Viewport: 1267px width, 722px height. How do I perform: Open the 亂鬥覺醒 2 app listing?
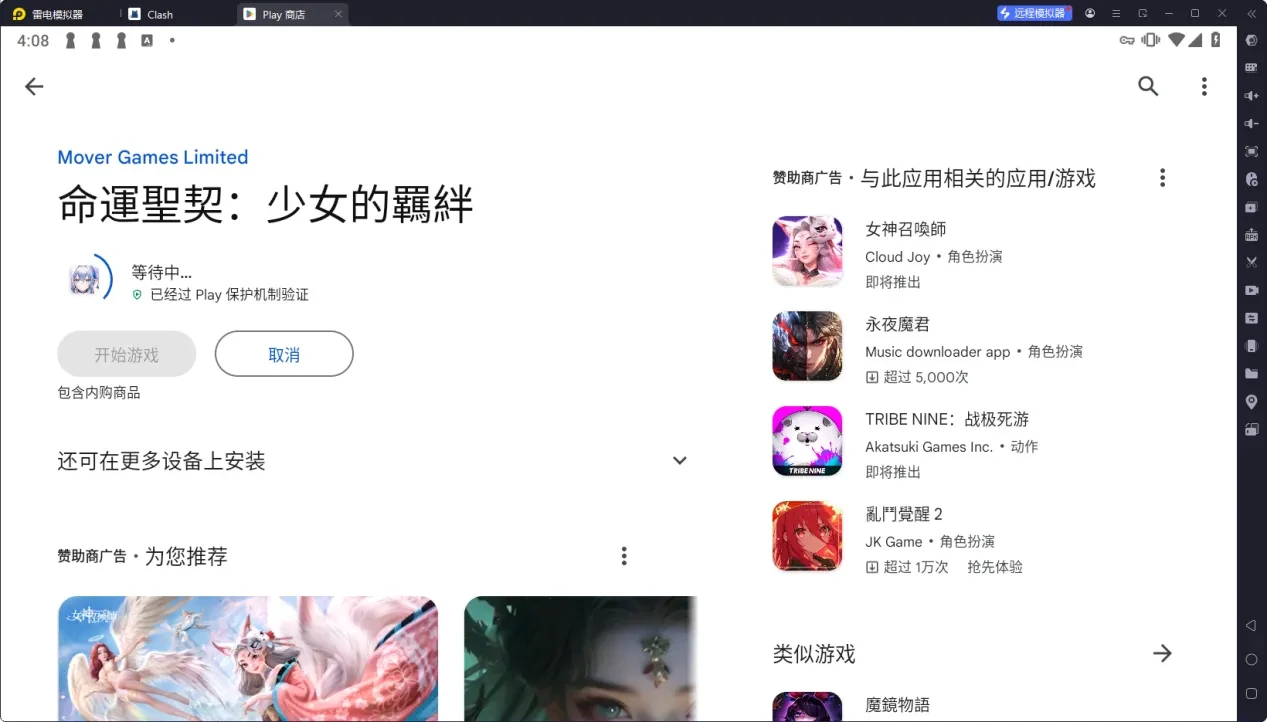click(x=970, y=540)
